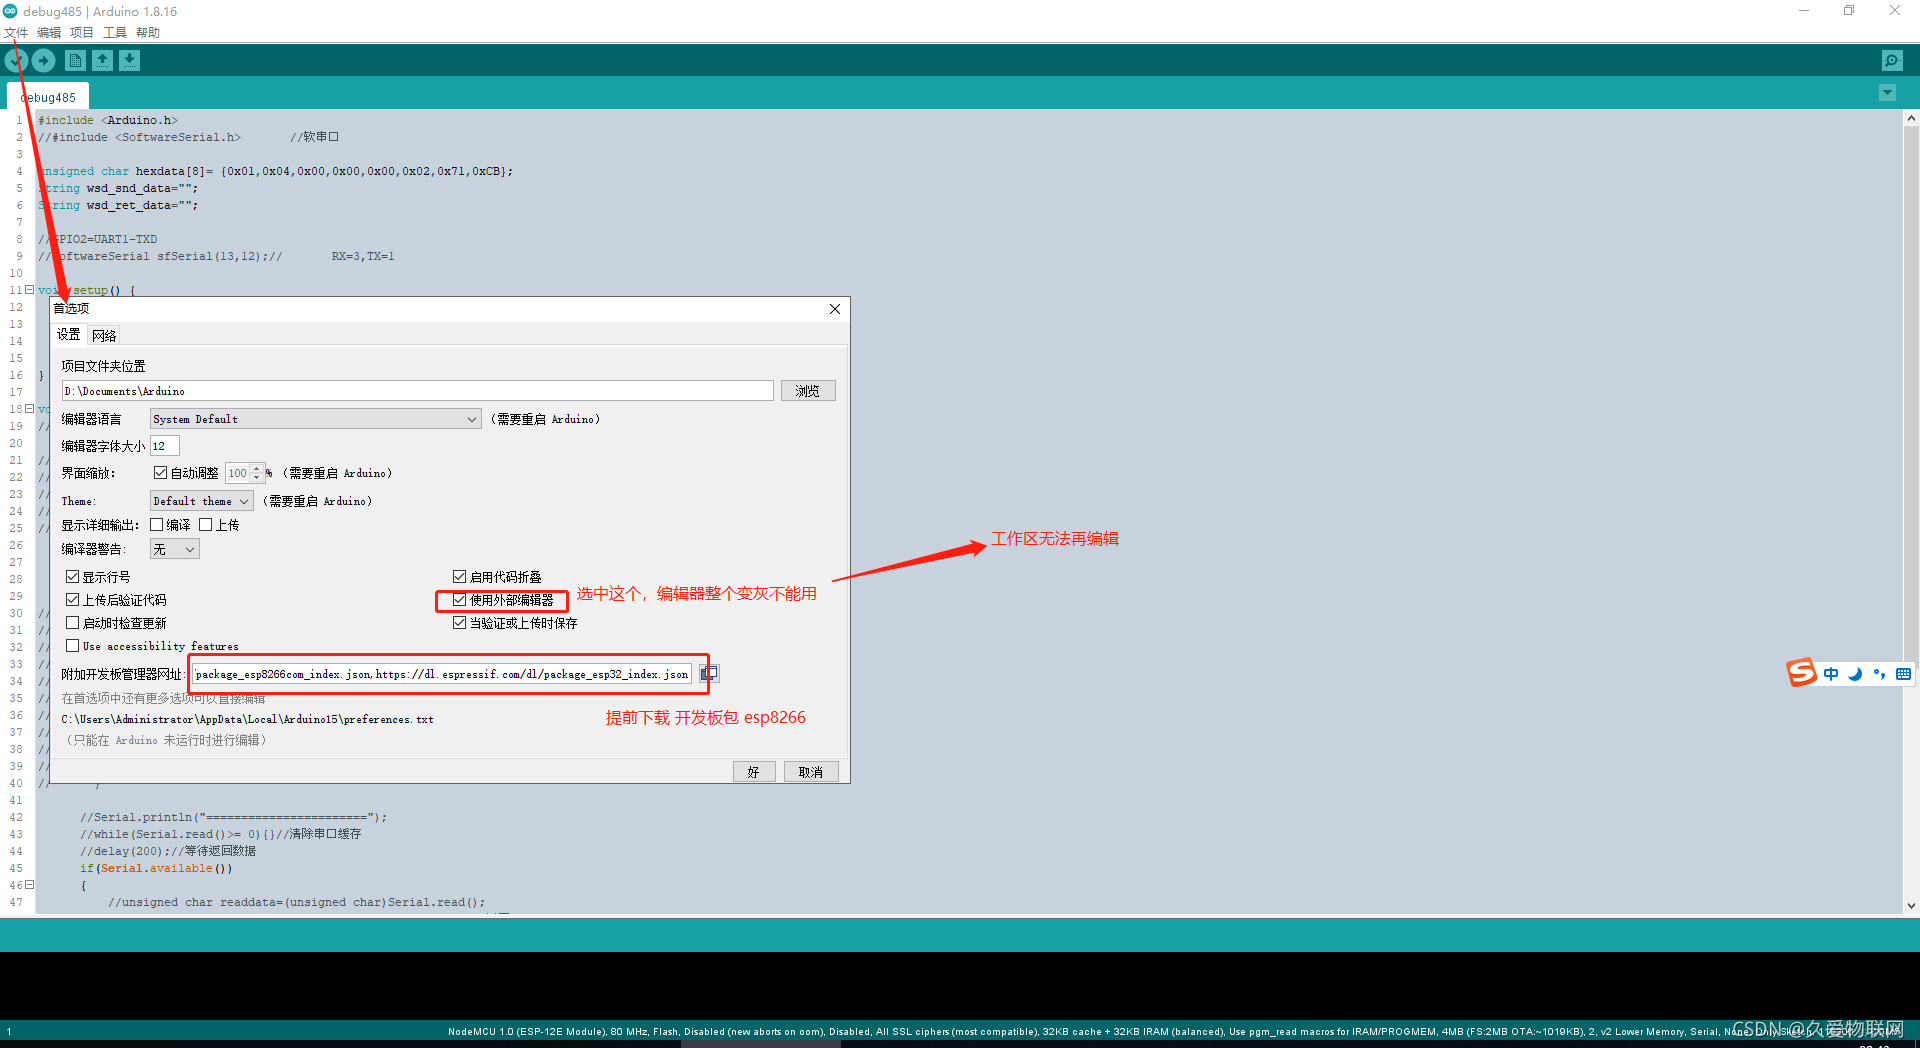This screenshot has height=1048, width=1920.
Task: Toggle verbose output 编译 checkbox
Action: [x=157, y=525]
